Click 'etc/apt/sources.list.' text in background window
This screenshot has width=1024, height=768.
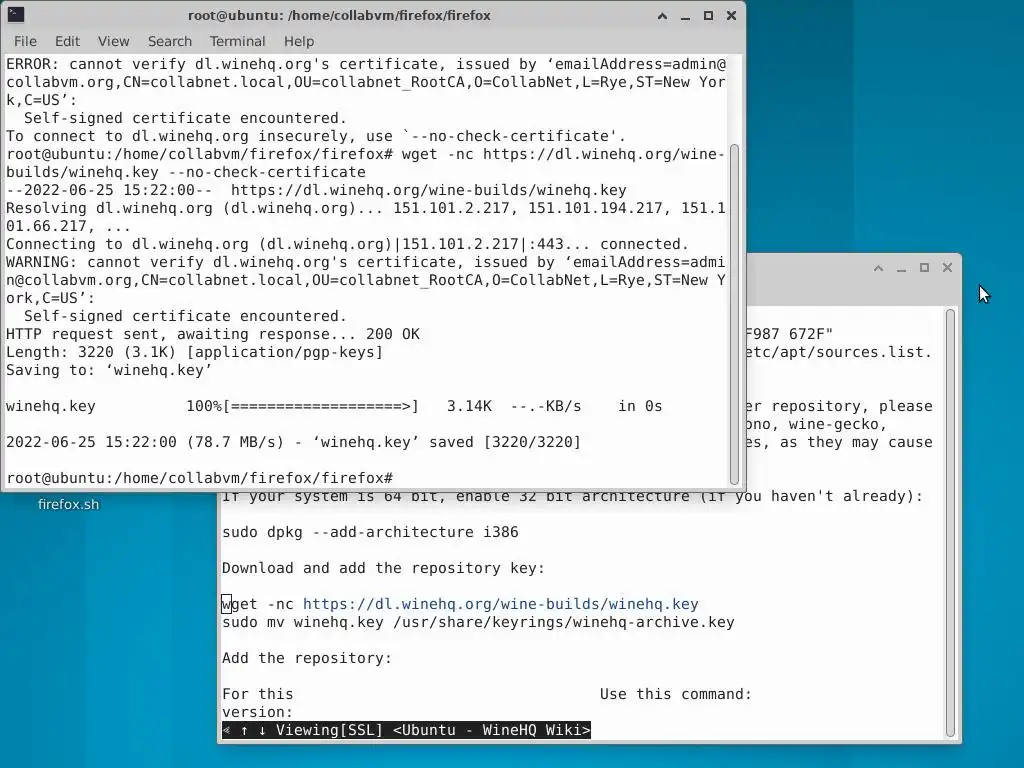click(839, 352)
